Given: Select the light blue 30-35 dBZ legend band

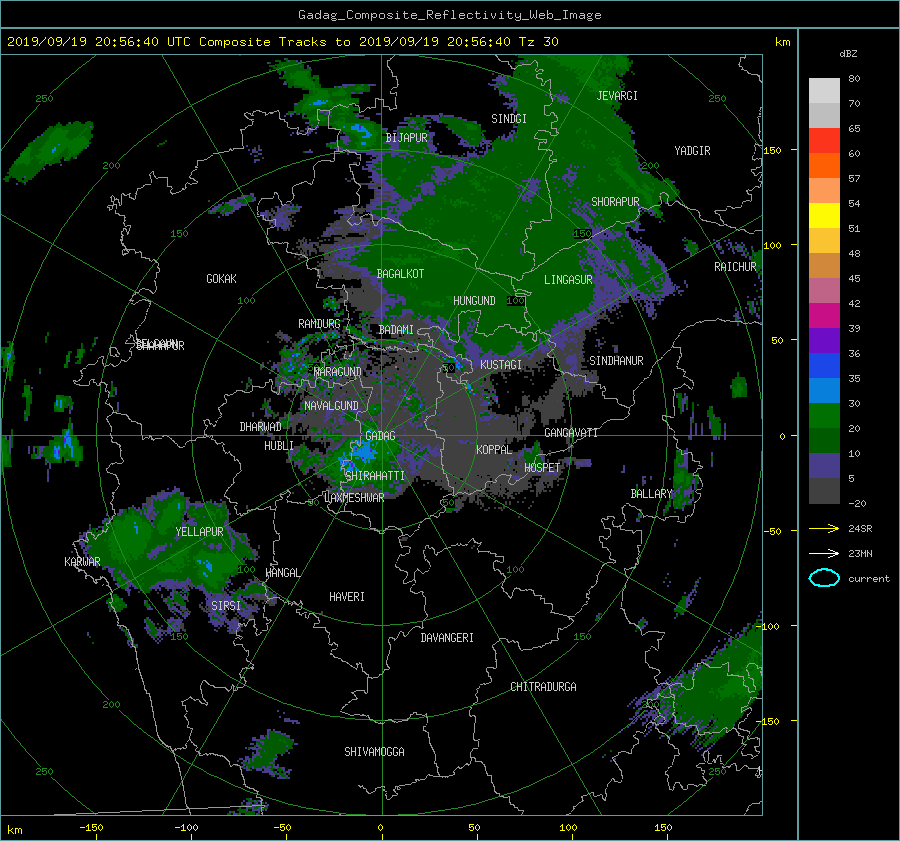Looking at the screenshot, I should [x=824, y=390].
